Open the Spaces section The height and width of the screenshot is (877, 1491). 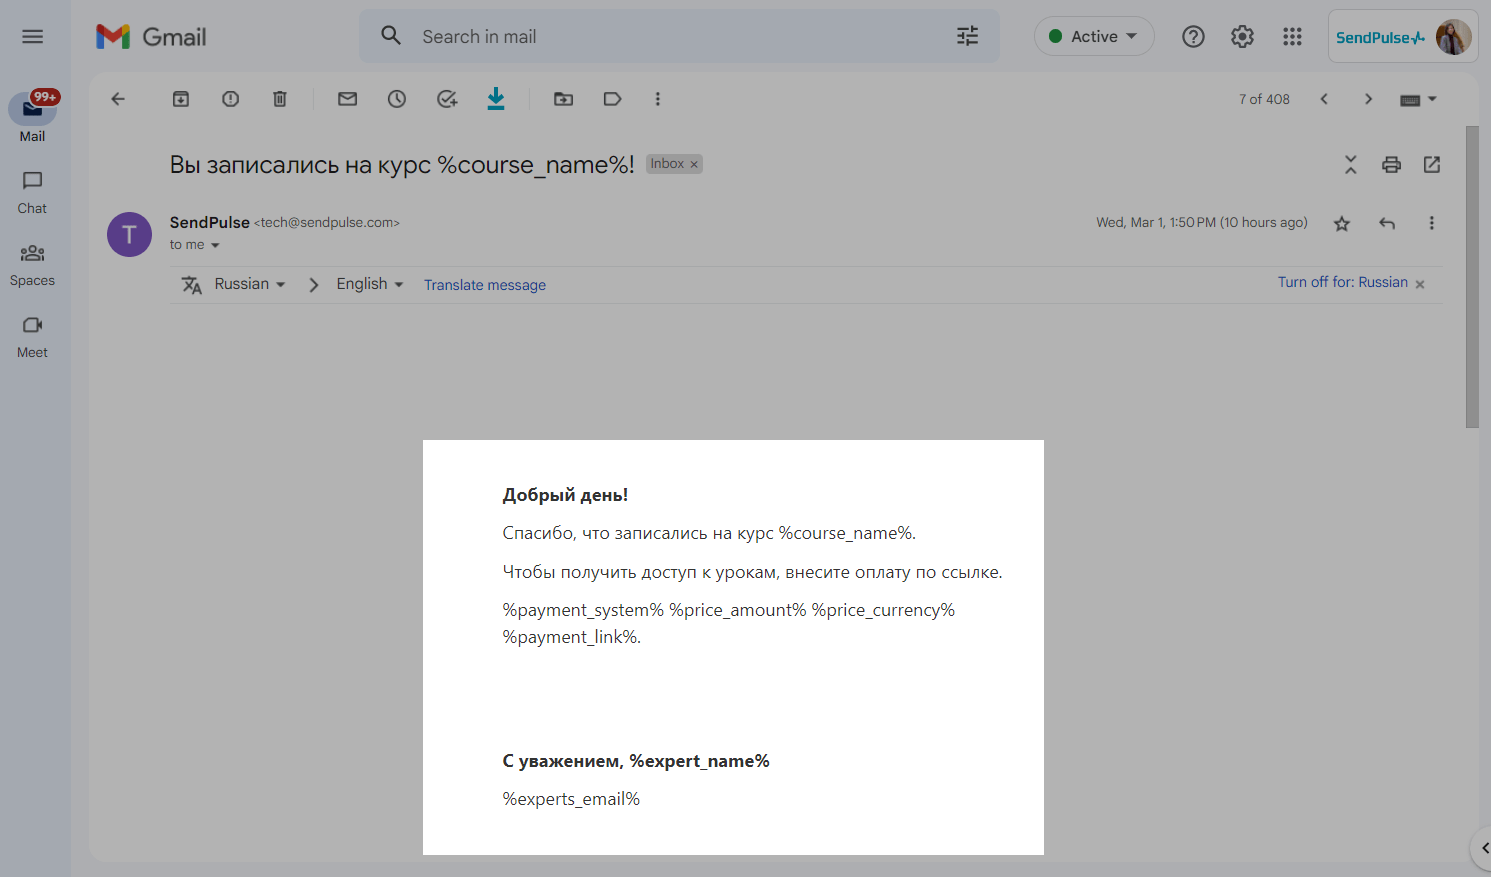pos(32,264)
